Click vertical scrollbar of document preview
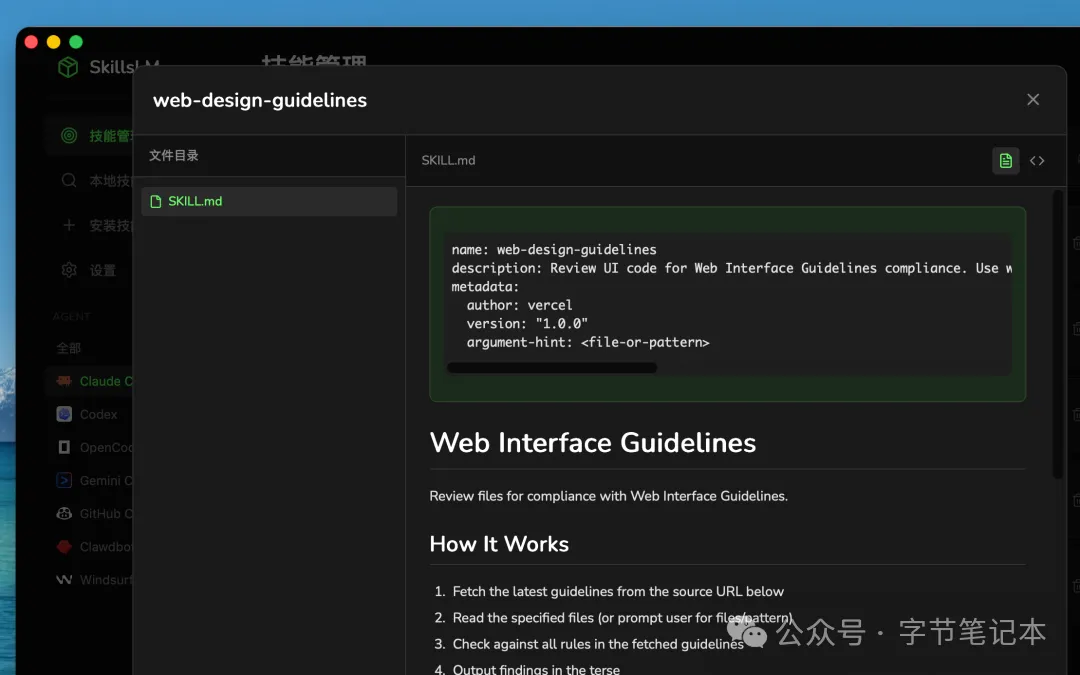The width and height of the screenshot is (1080, 675). pyautogui.click(x=1058, y=334)
